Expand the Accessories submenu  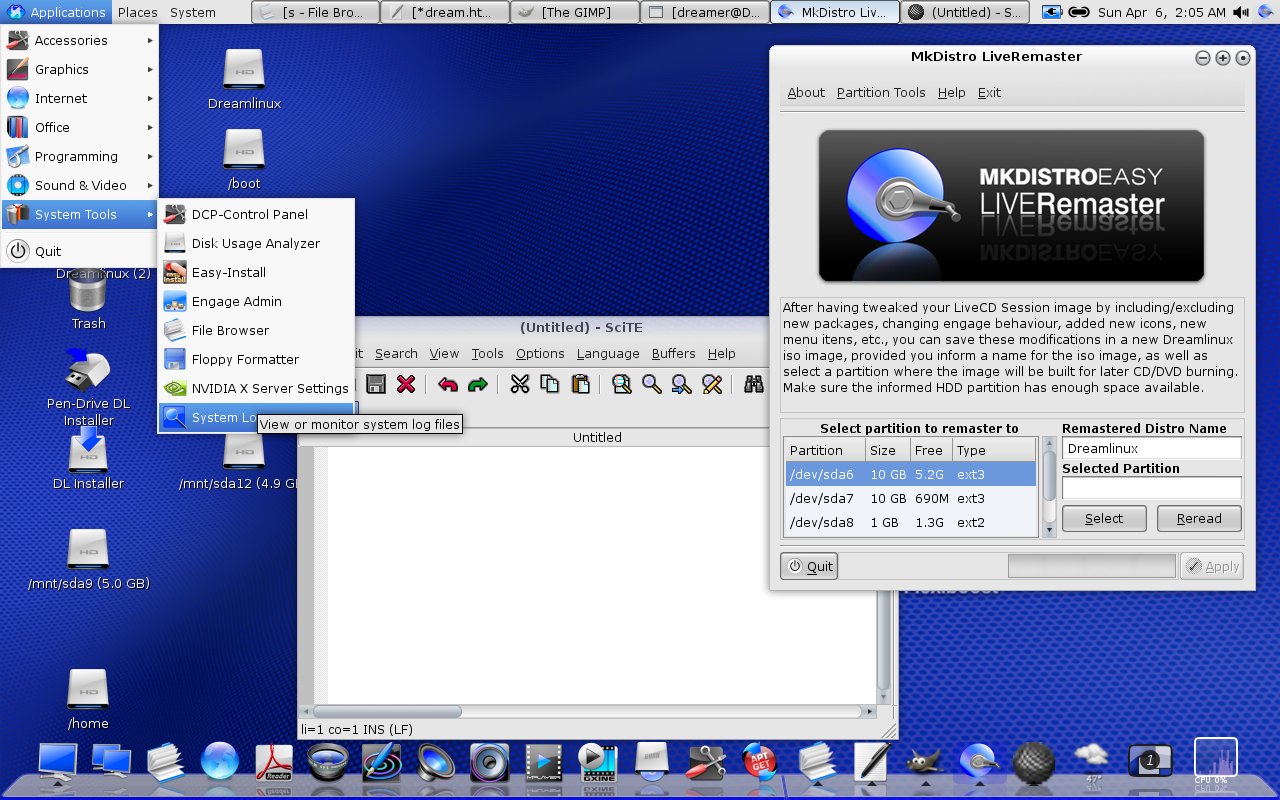click(x=80, y=40)
